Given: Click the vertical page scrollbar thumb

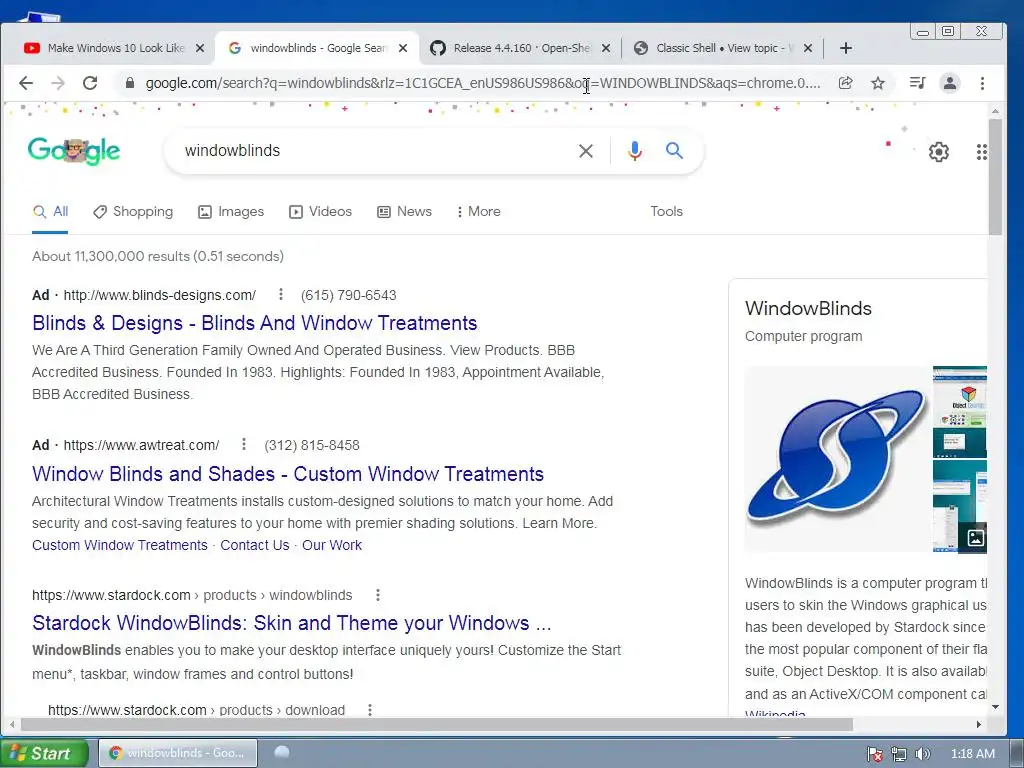Looking at the screenshot, I should [x=995, y=177].
